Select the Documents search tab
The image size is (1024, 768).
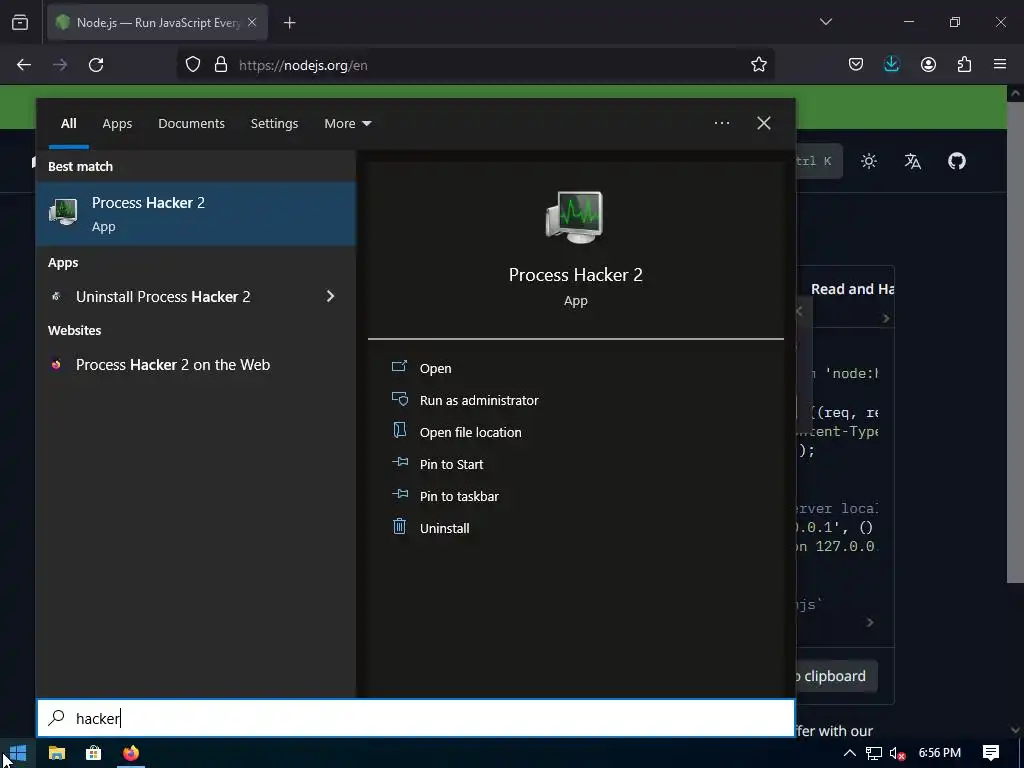pos(191,123)
